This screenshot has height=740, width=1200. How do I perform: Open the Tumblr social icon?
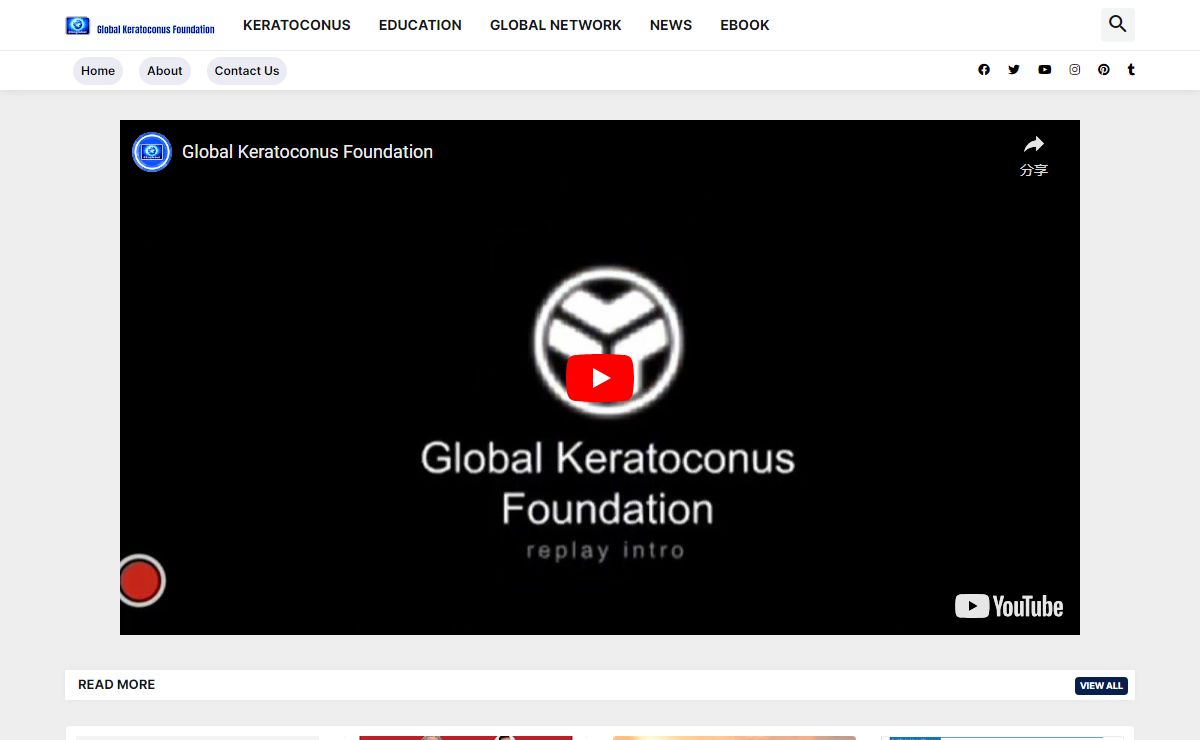click(x=1131, y=70)
